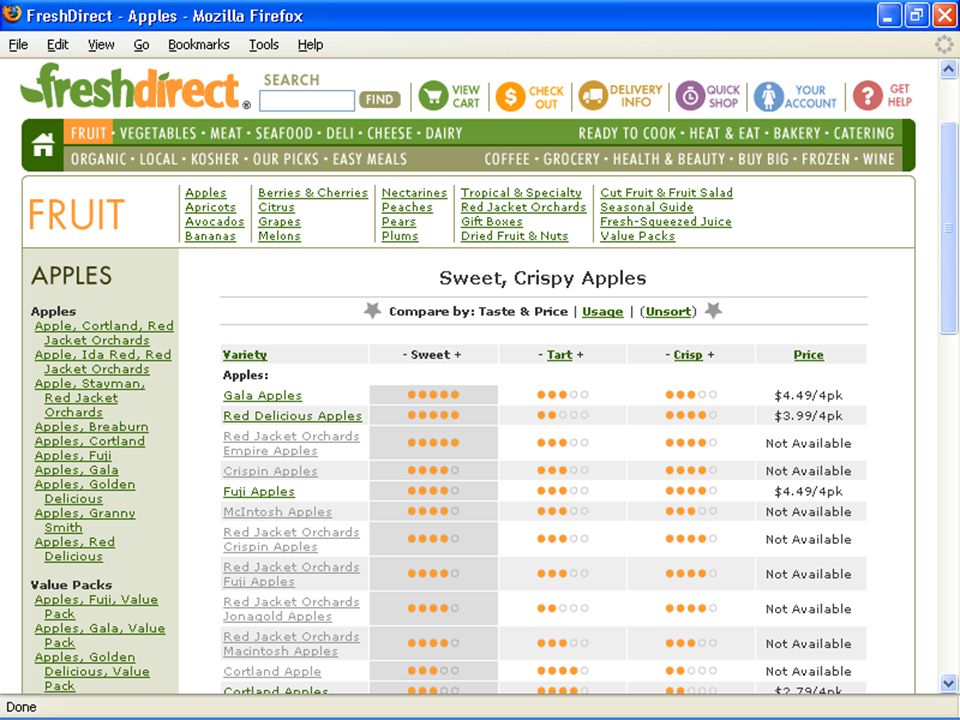This screenshot has width=960, height=720.
Task: Open the Tropical & Specialty link
Action: coord(521,193)
